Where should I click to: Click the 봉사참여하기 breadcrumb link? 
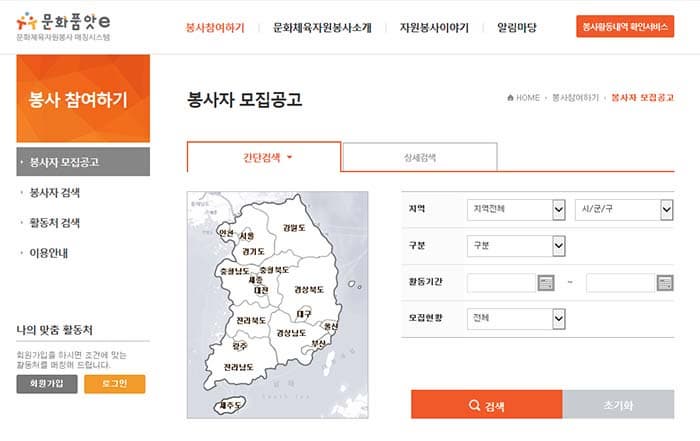point(575,97)
